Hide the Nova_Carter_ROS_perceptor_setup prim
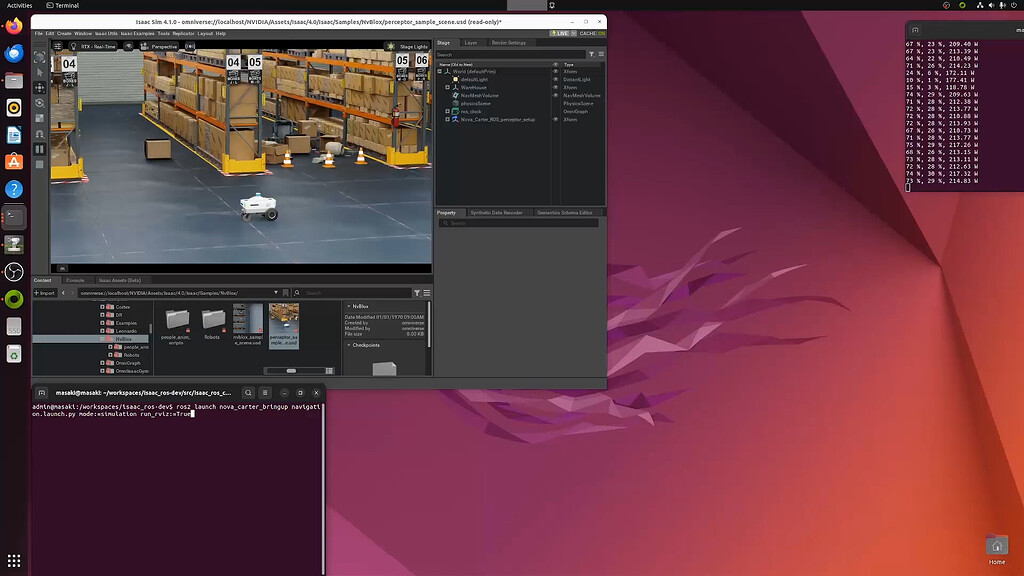The width and height of the screenshot is (1024, 576). tap(556, 119)
